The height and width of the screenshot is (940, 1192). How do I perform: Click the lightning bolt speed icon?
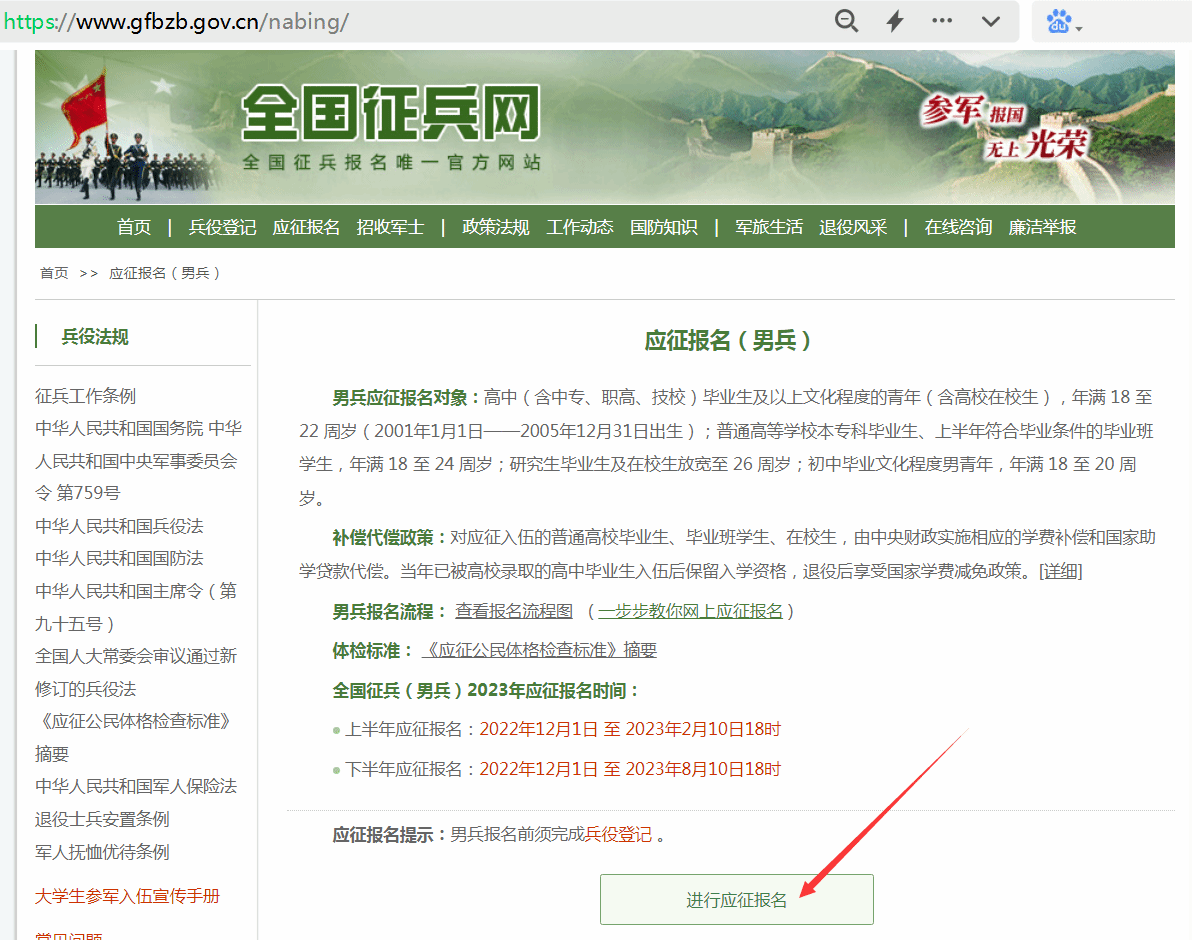(x=895, y=21)
